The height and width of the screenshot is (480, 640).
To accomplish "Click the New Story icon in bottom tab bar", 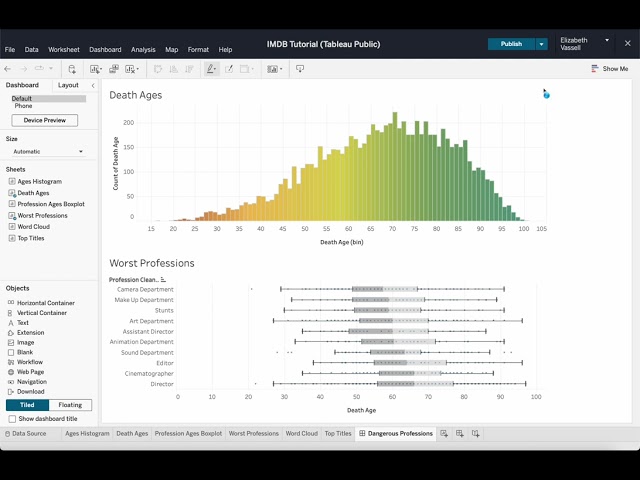I will [x=476, y=433].
